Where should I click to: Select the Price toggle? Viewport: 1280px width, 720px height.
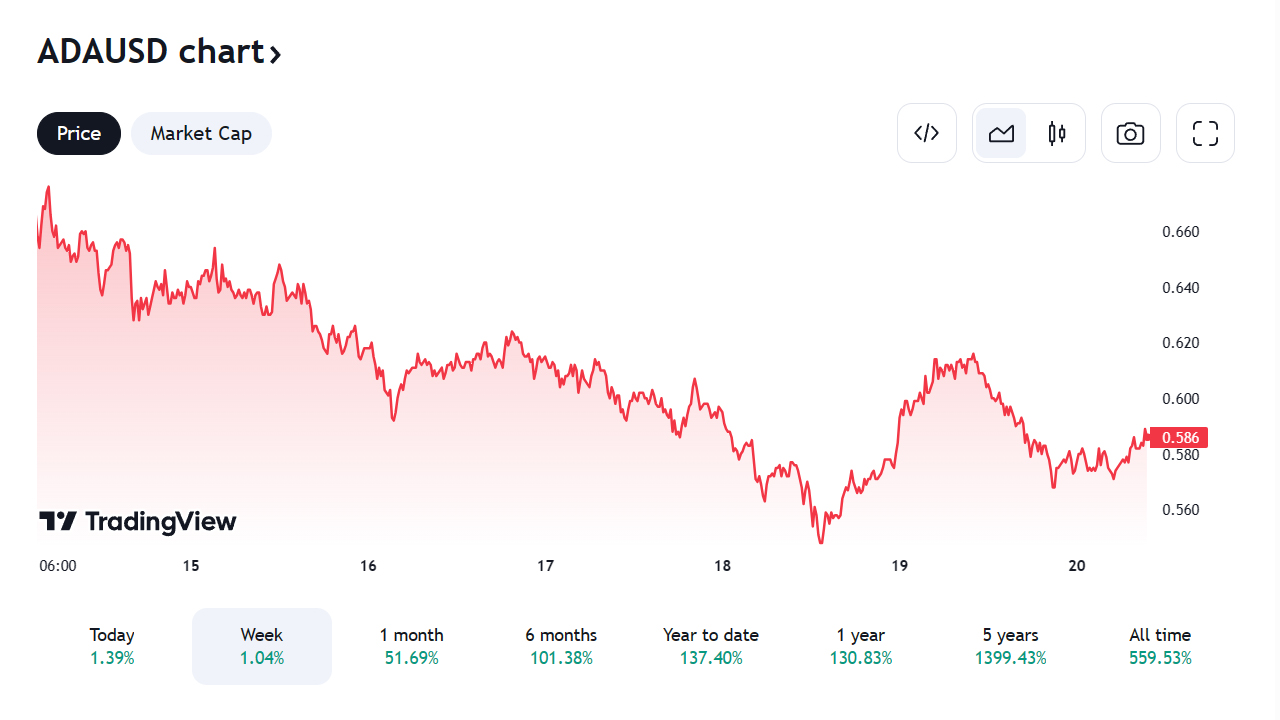click(79, 133)
